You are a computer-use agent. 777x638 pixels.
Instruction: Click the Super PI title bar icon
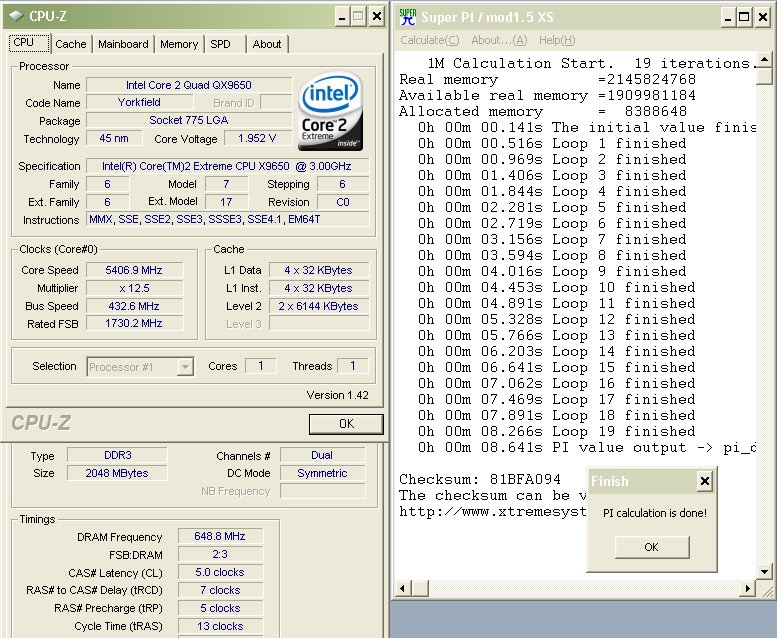pos(407,17)
